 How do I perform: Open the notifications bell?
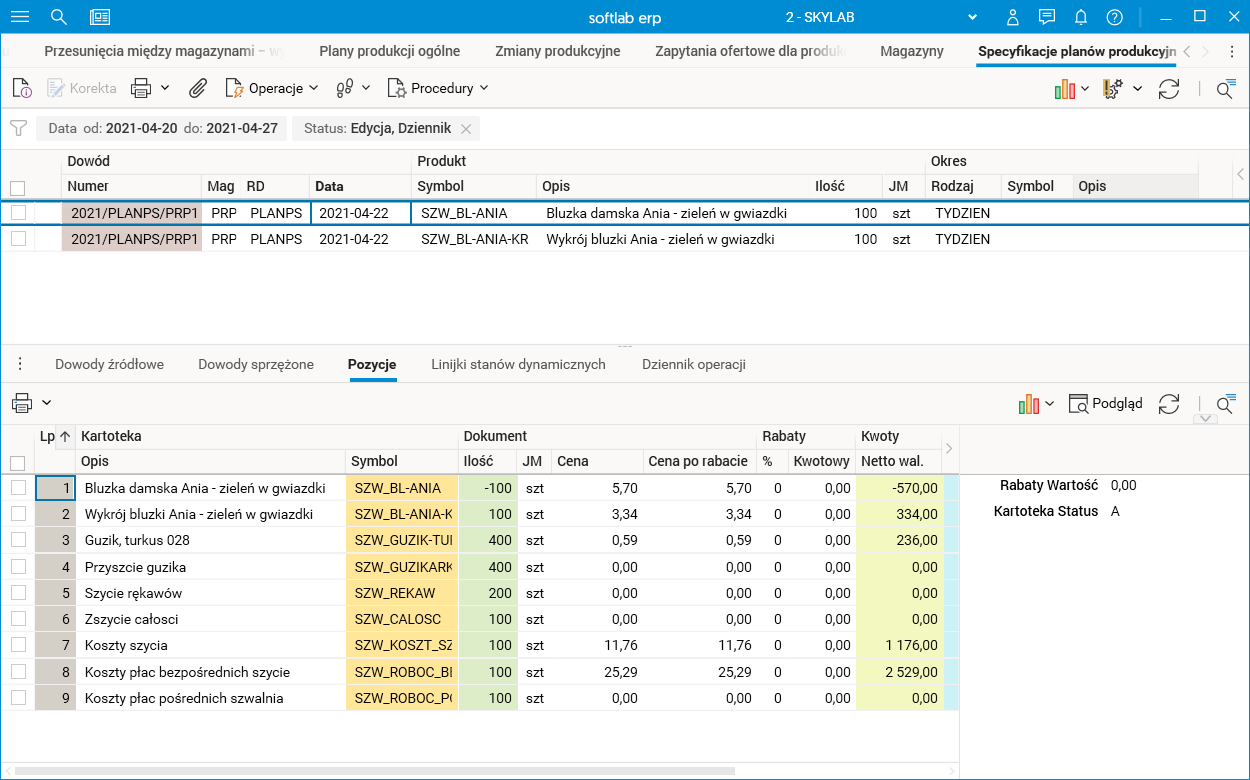1081,17
